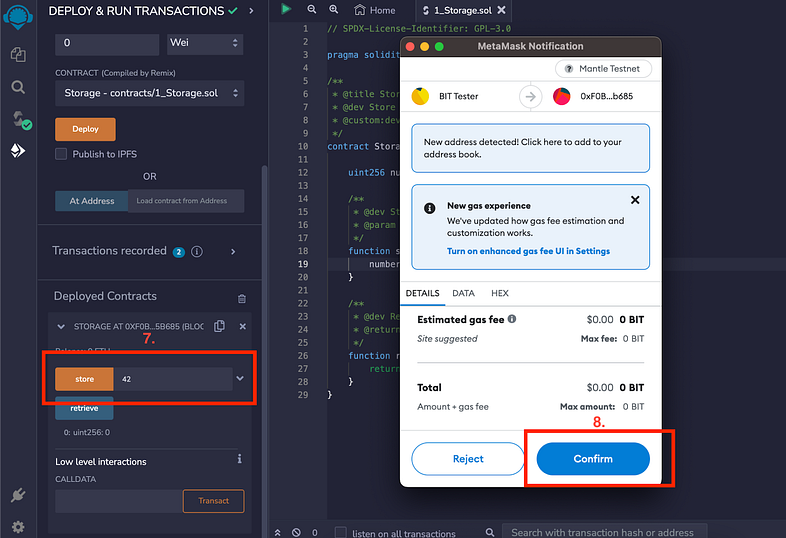Click the At Address button
The width and height of the screenshot is (786, 538).
point(92,201)
